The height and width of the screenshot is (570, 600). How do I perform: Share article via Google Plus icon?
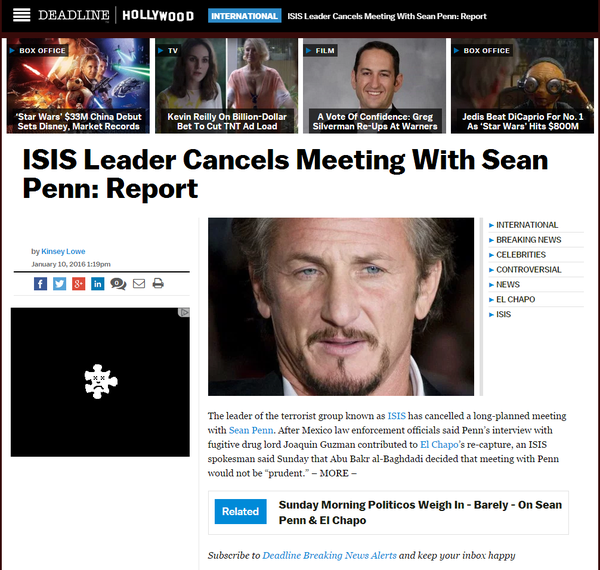click(x=78, y=284)
